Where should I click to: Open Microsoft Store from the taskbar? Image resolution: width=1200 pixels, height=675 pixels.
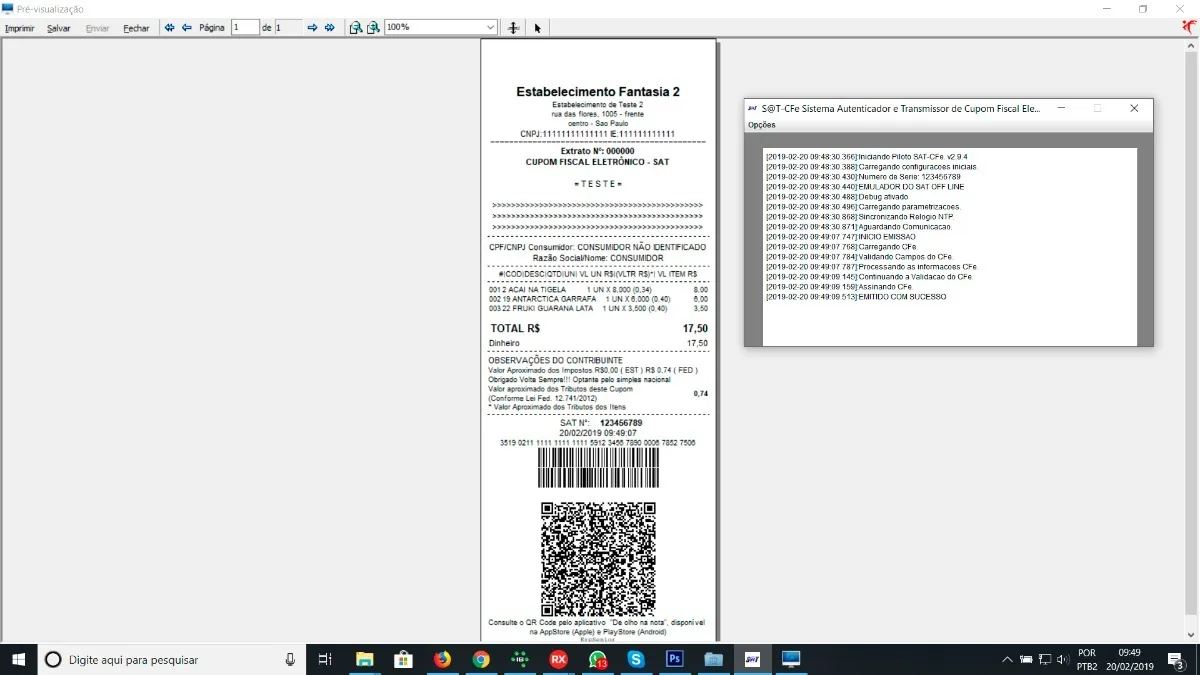[403, 660]
